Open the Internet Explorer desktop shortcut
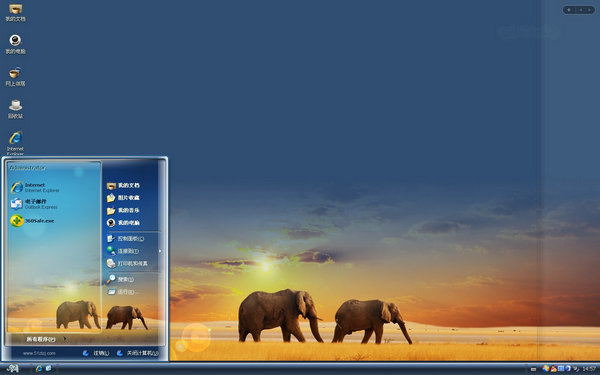 pyautogui.click(x=15, y=143)
